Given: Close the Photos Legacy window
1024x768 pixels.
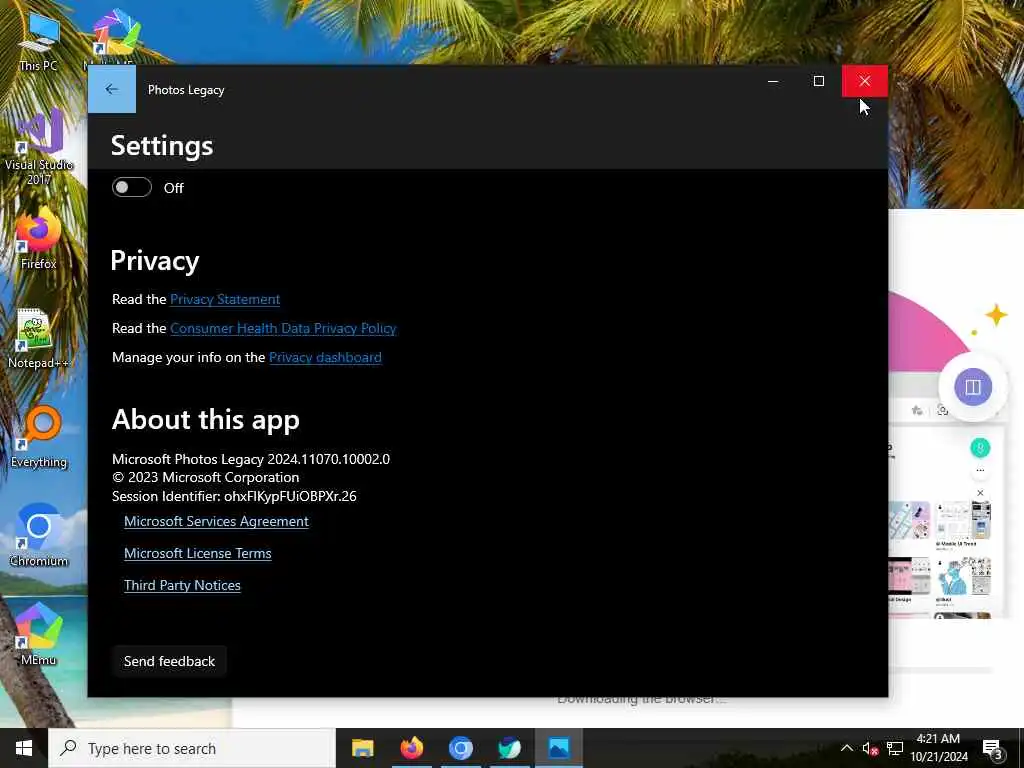Looking at the screenshot, I should [x=865, y=81].
